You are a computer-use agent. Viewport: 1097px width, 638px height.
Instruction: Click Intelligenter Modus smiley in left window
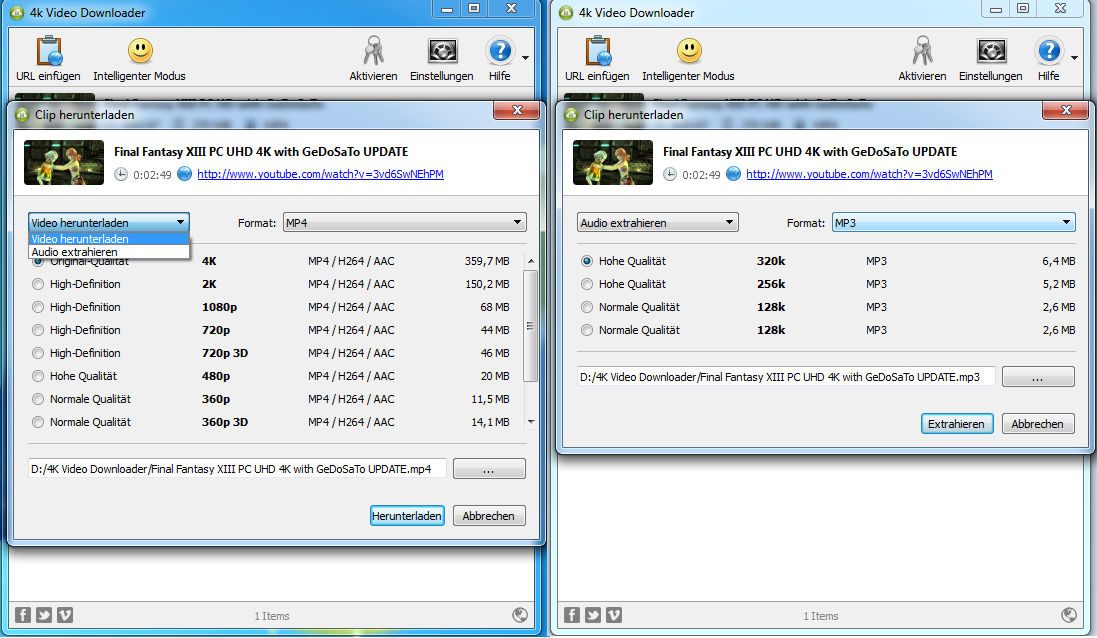coord(140,50)
